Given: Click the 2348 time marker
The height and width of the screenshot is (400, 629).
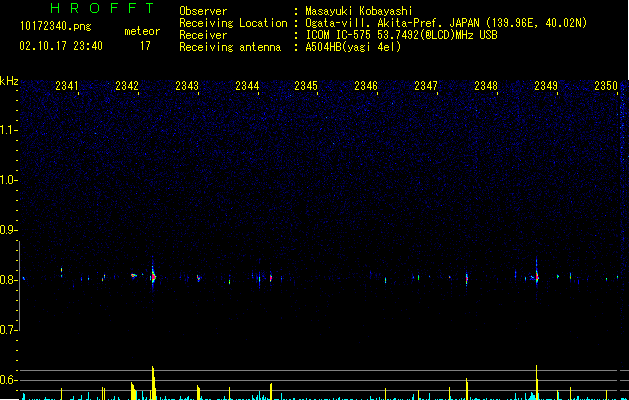Looking at the screenshot, I should (486, 86).
